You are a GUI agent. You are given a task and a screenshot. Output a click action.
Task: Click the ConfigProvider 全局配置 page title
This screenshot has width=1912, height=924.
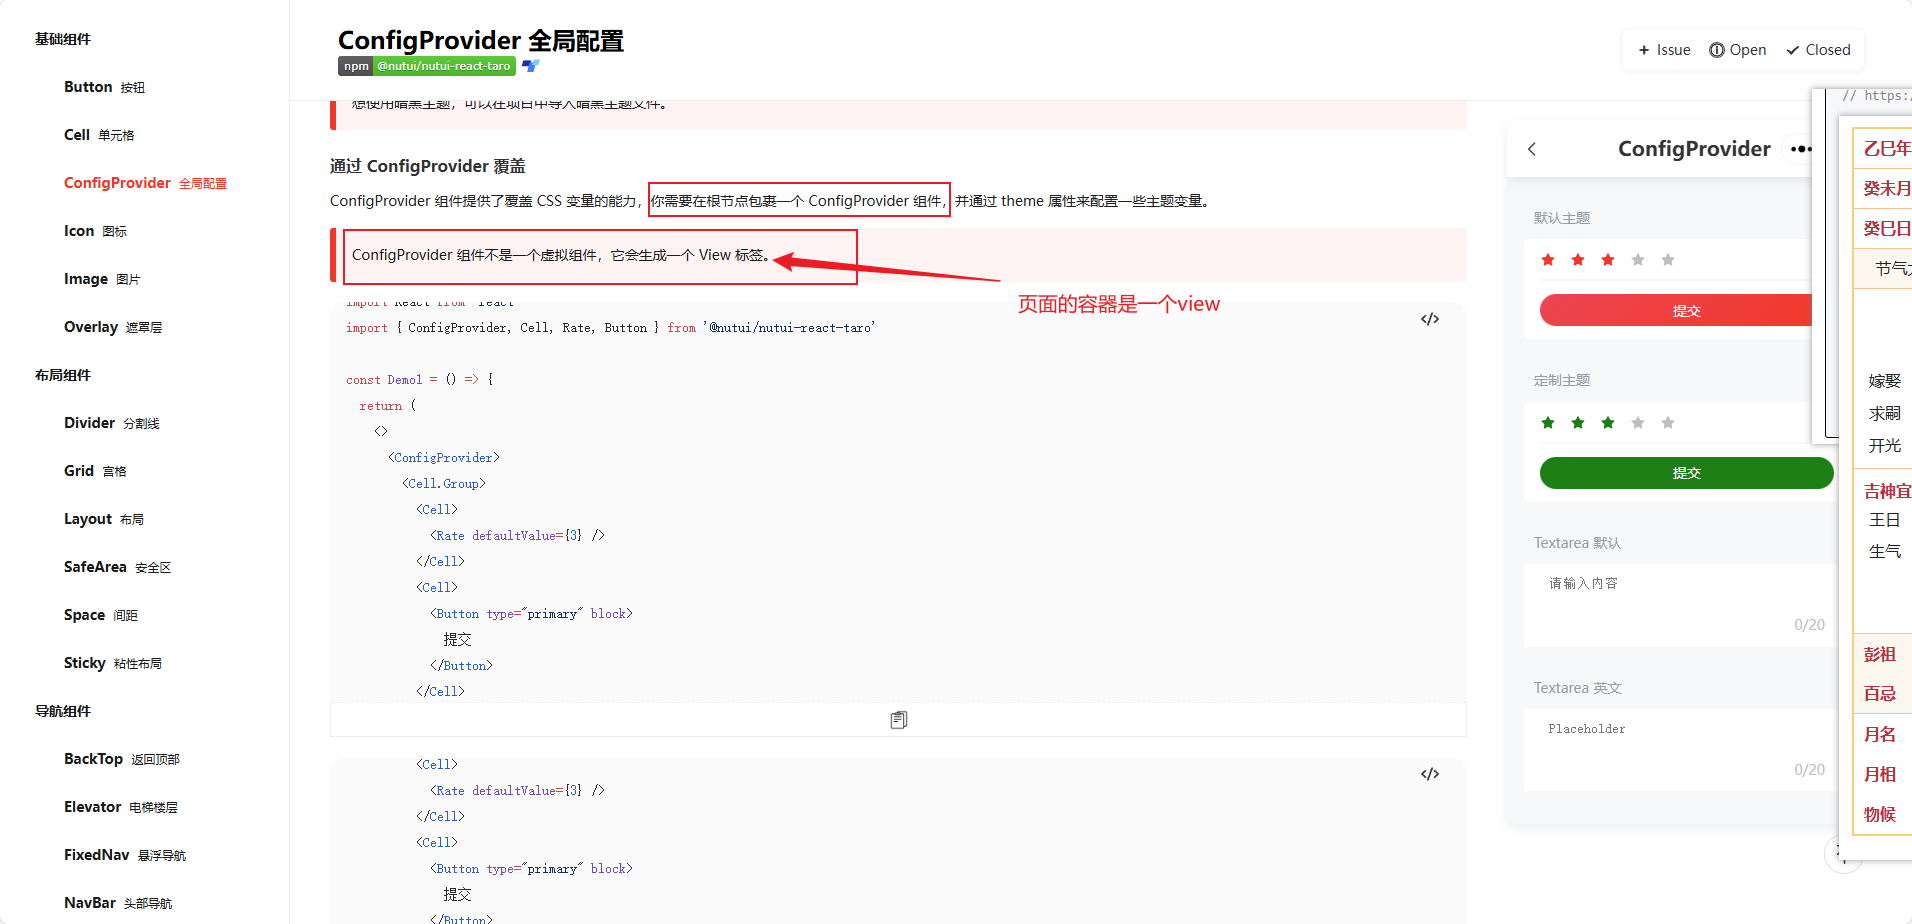point(481,40)
